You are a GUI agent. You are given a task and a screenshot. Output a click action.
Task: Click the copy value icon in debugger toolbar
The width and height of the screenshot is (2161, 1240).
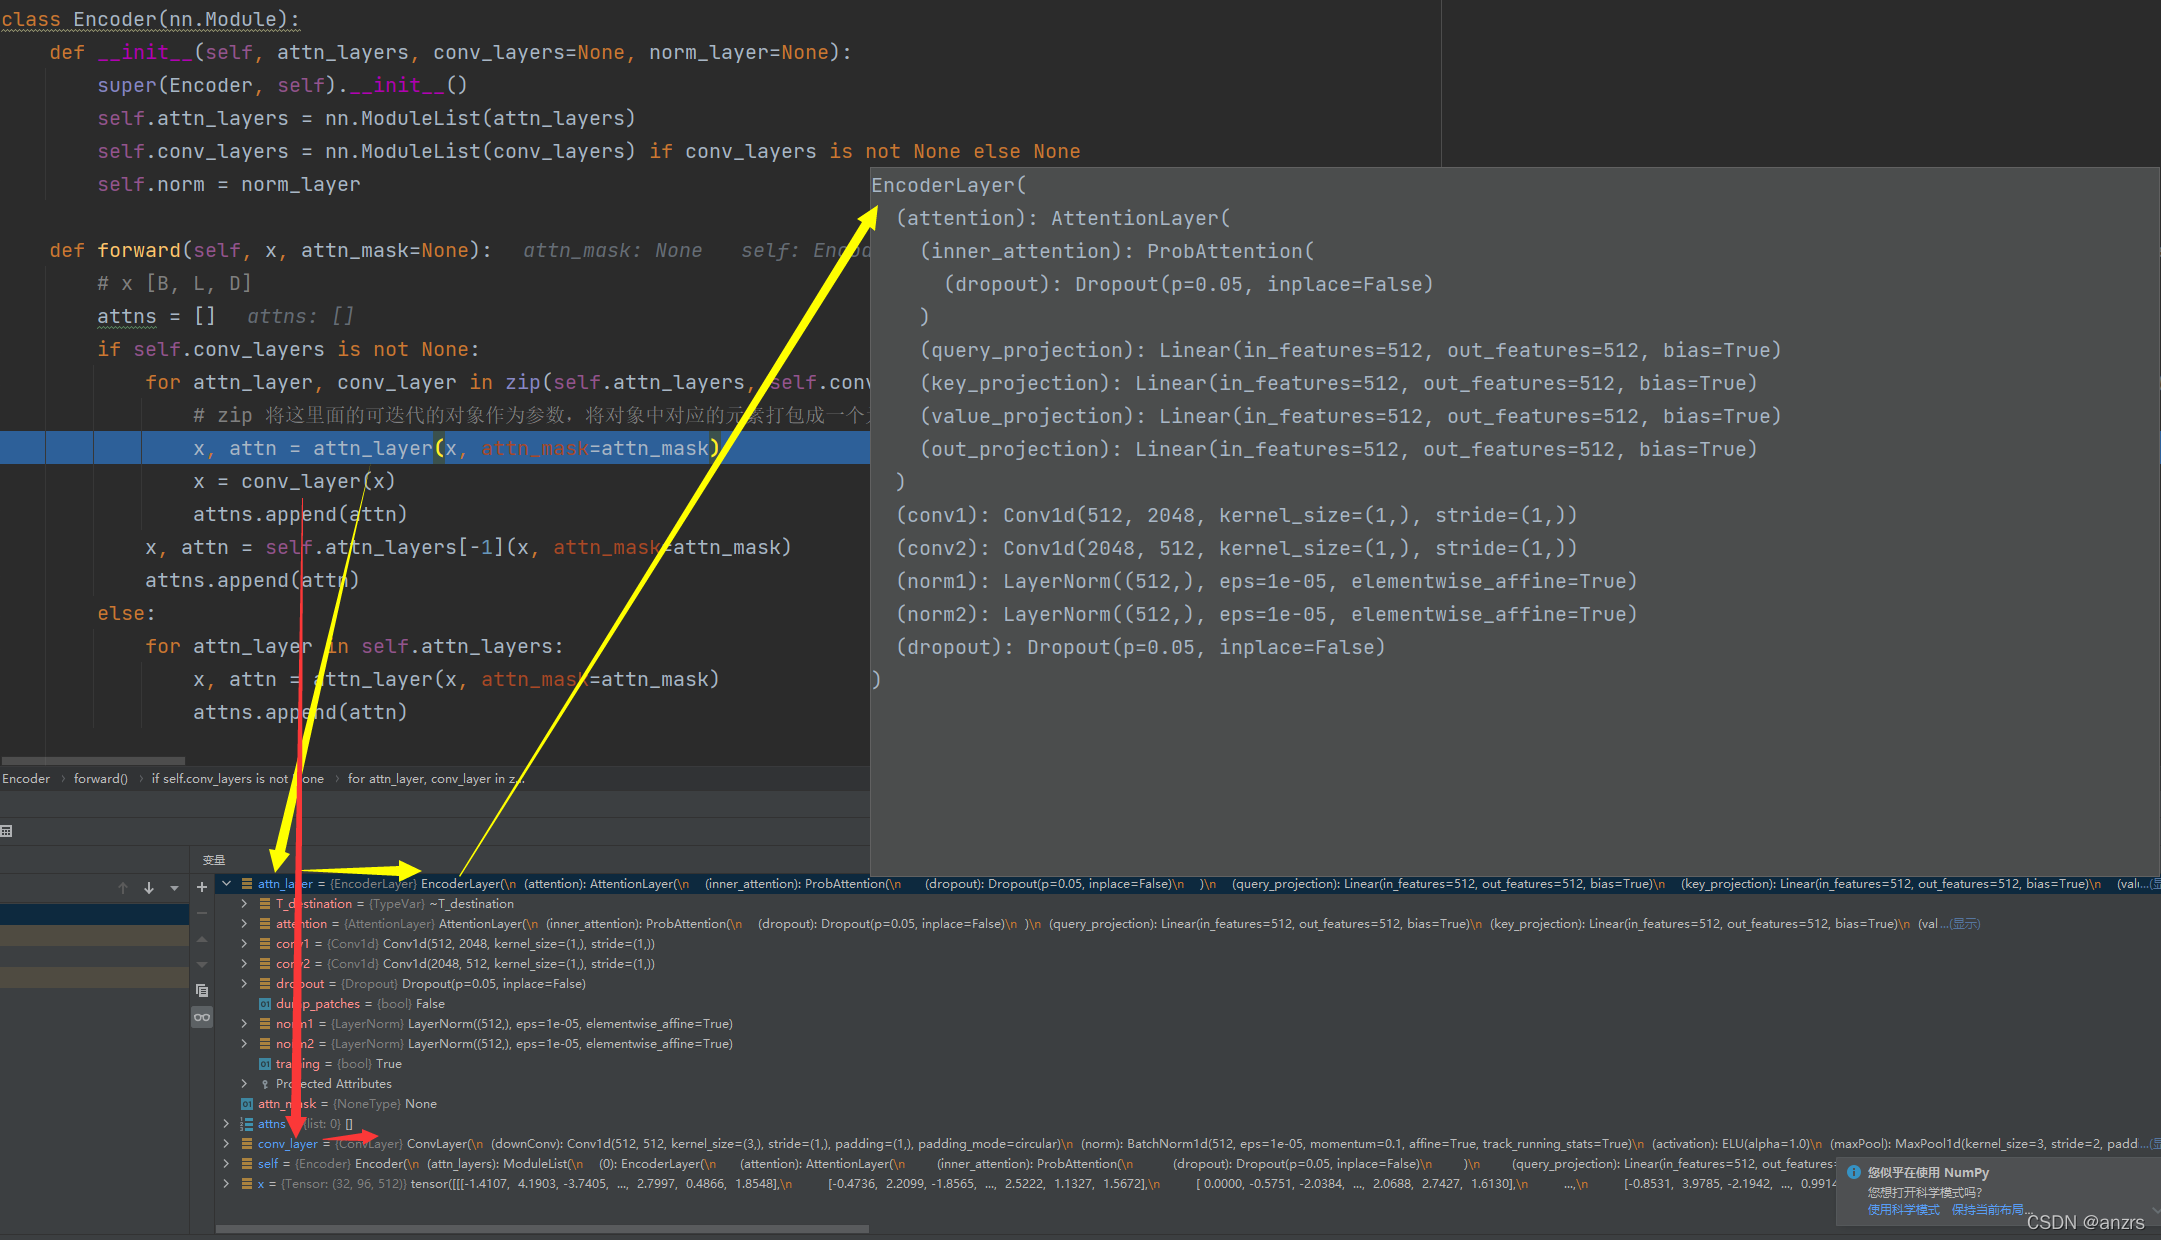(202, 990)
